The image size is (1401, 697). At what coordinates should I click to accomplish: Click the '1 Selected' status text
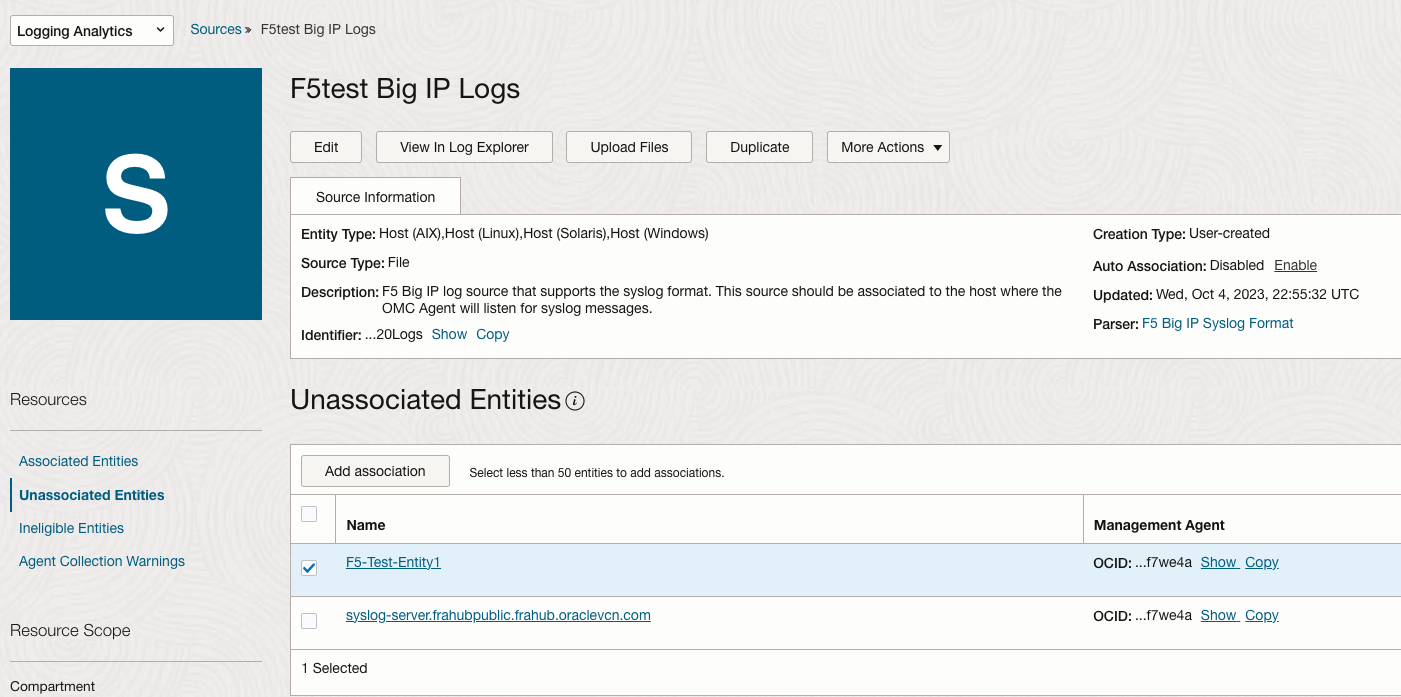(x=334, y=668)
